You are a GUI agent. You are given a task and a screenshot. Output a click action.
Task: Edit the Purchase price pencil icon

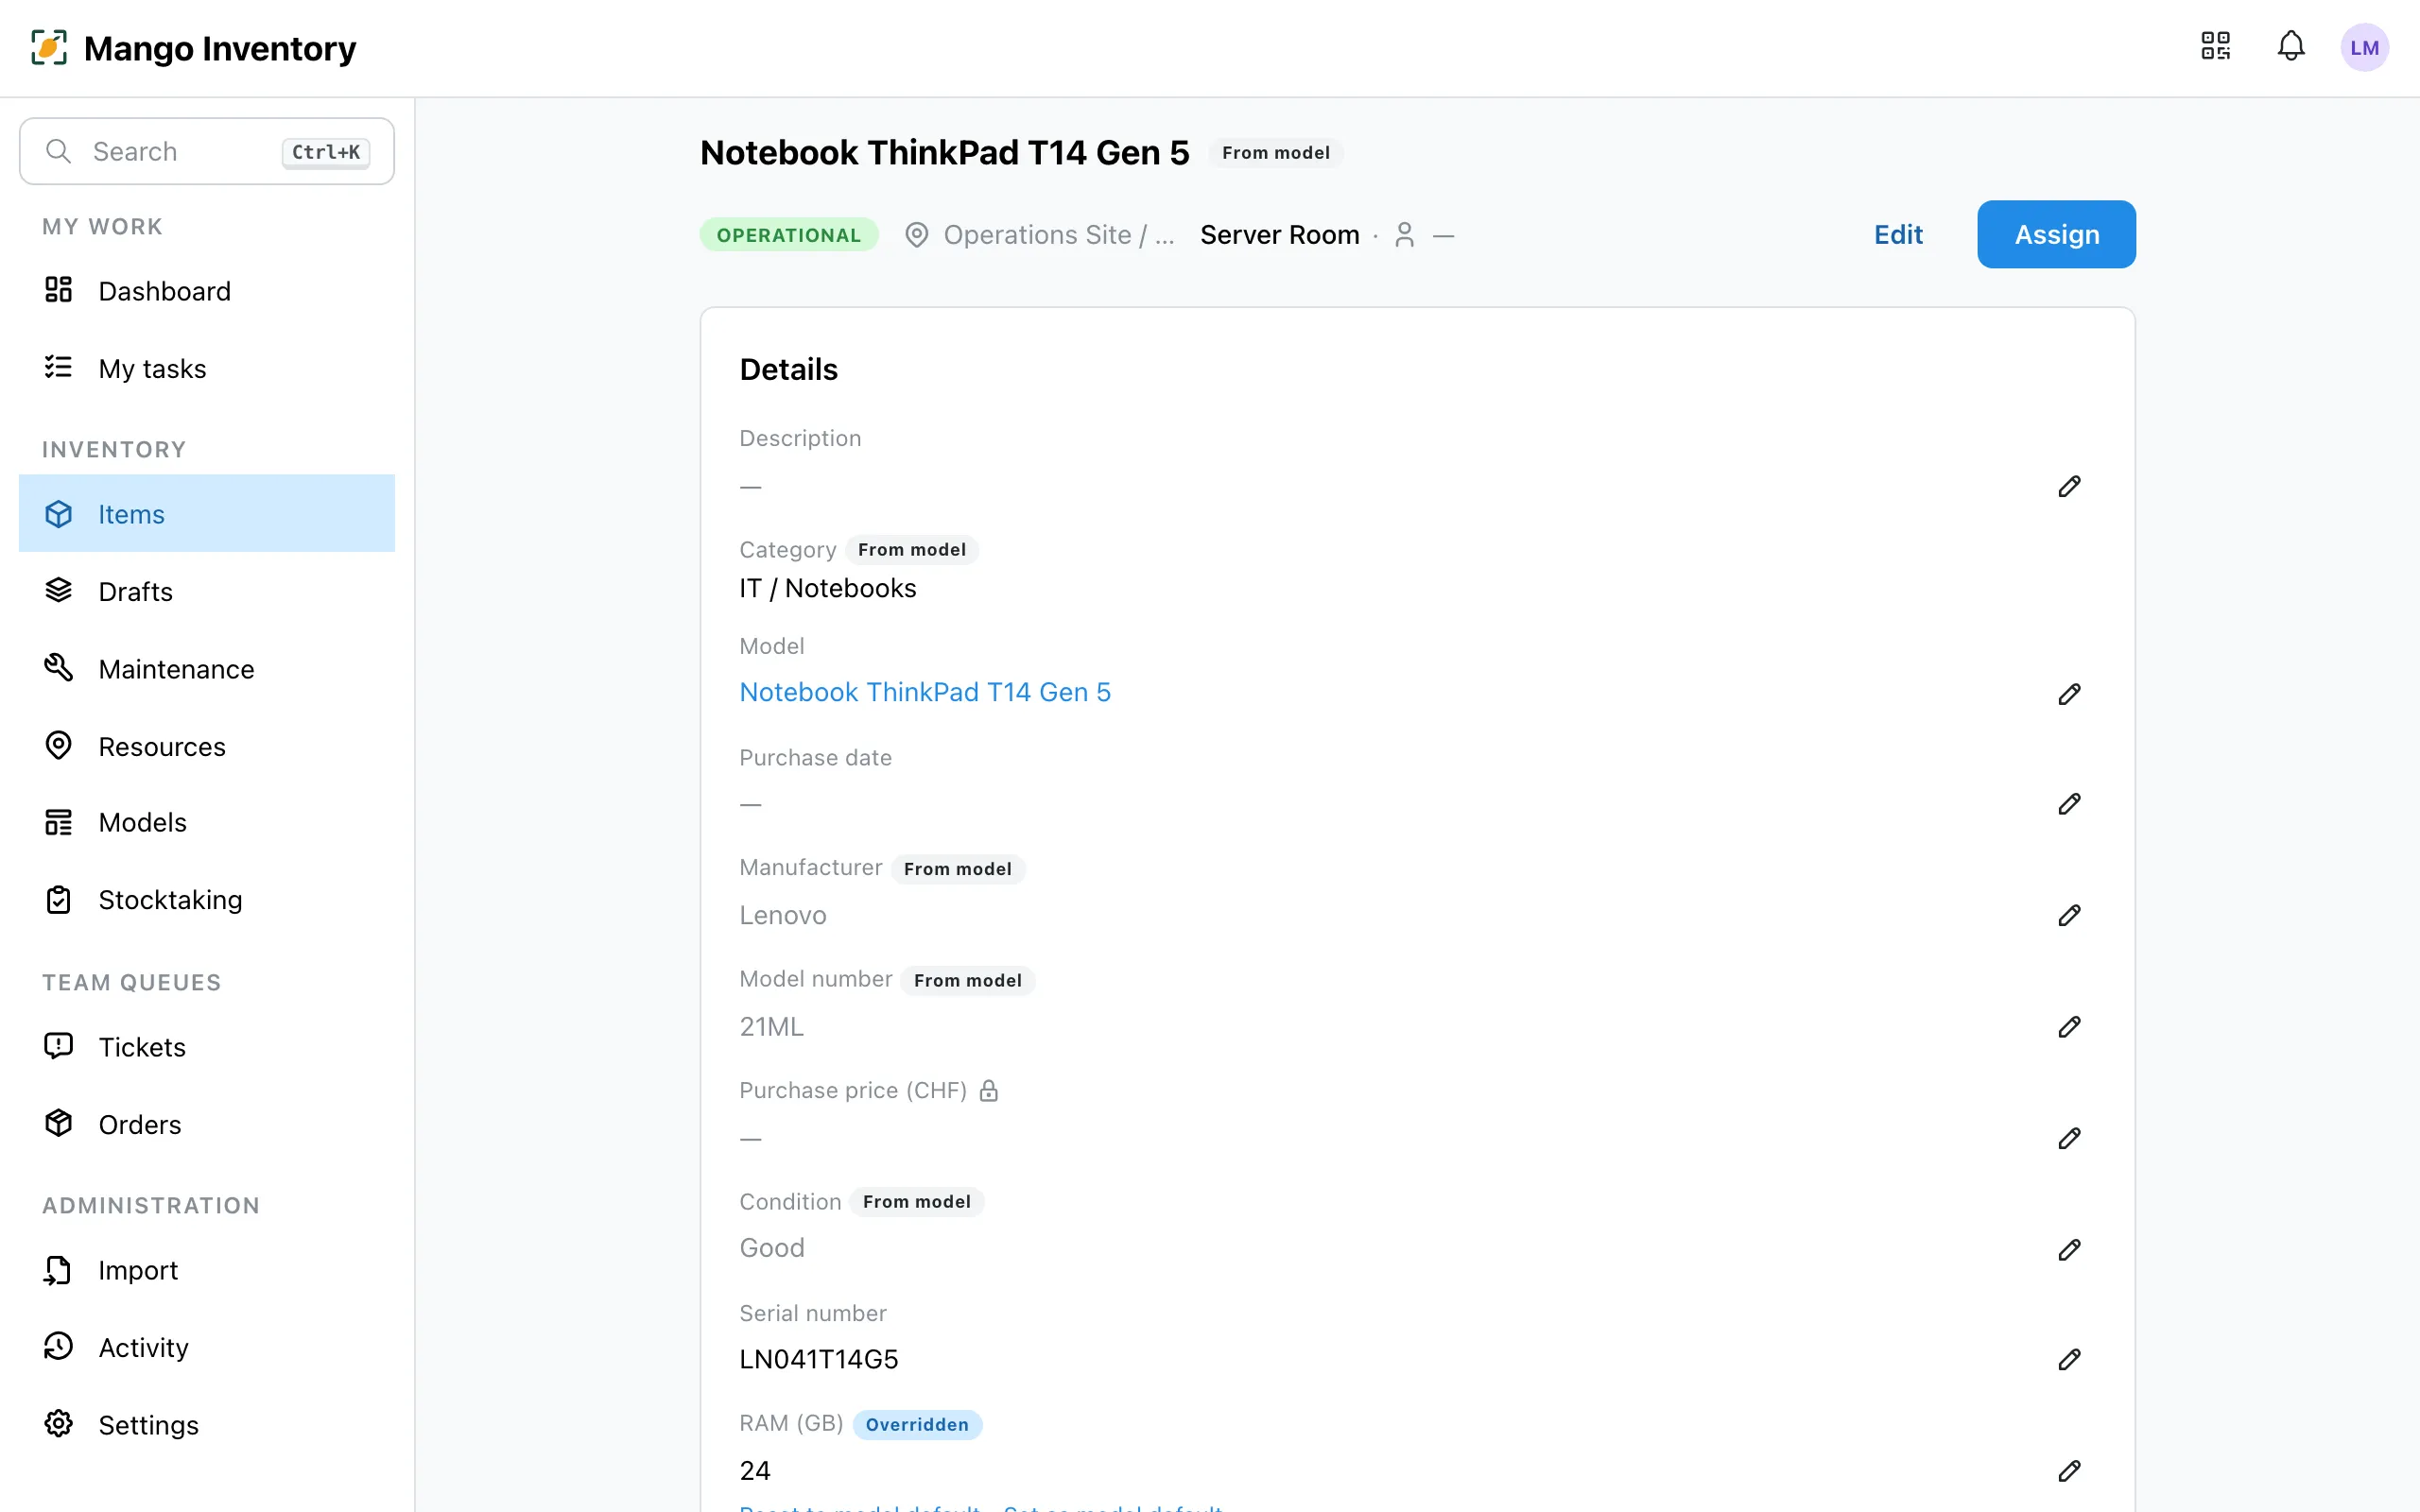pyautogui.click(x=2069, y=1138)
